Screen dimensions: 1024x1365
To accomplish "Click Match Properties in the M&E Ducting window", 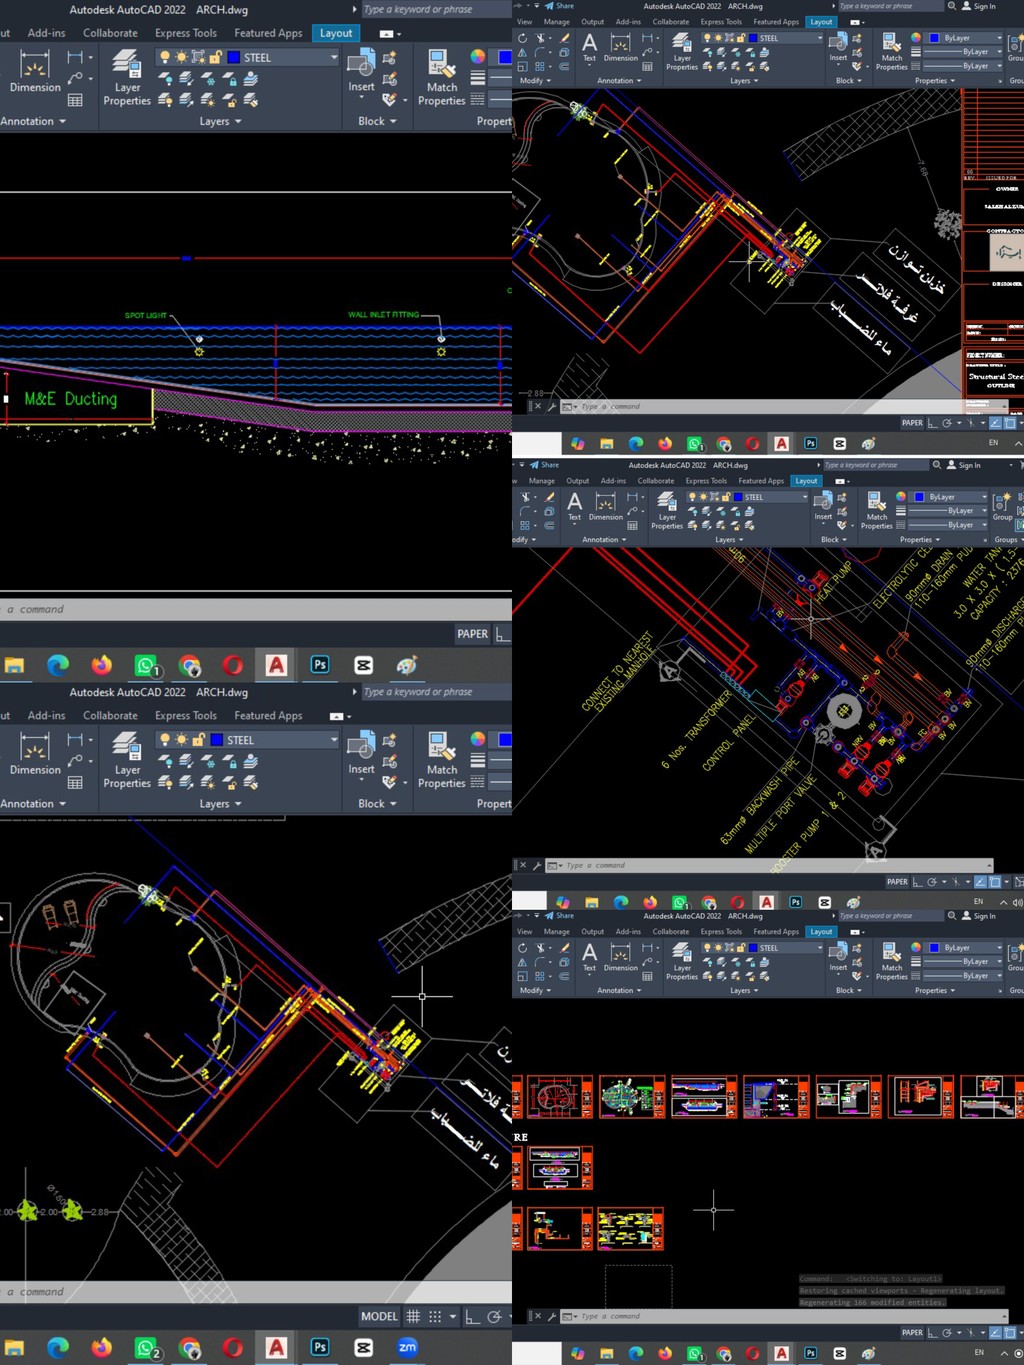I will (x=441, y=79).
